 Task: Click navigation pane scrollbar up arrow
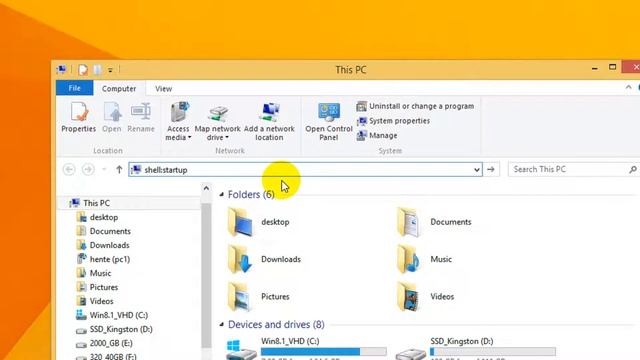206,189
